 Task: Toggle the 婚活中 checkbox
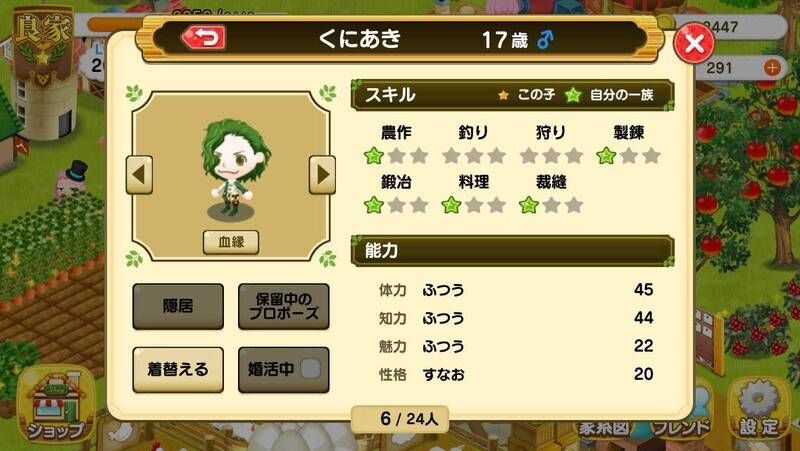[x=311, y=369]
